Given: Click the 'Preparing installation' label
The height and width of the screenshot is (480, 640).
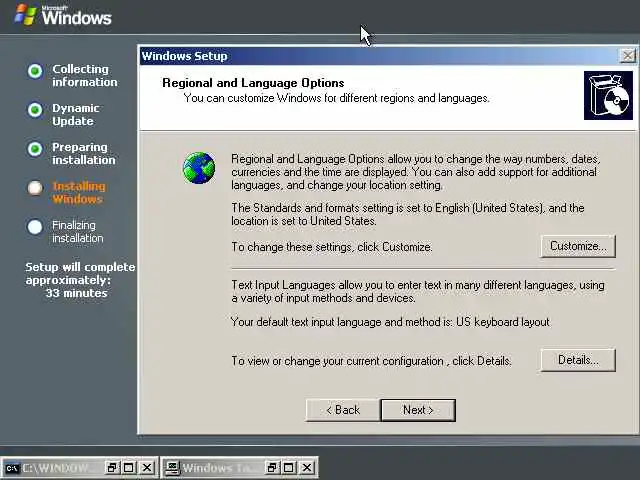Looking at the screenshot, I should point(84,153).
